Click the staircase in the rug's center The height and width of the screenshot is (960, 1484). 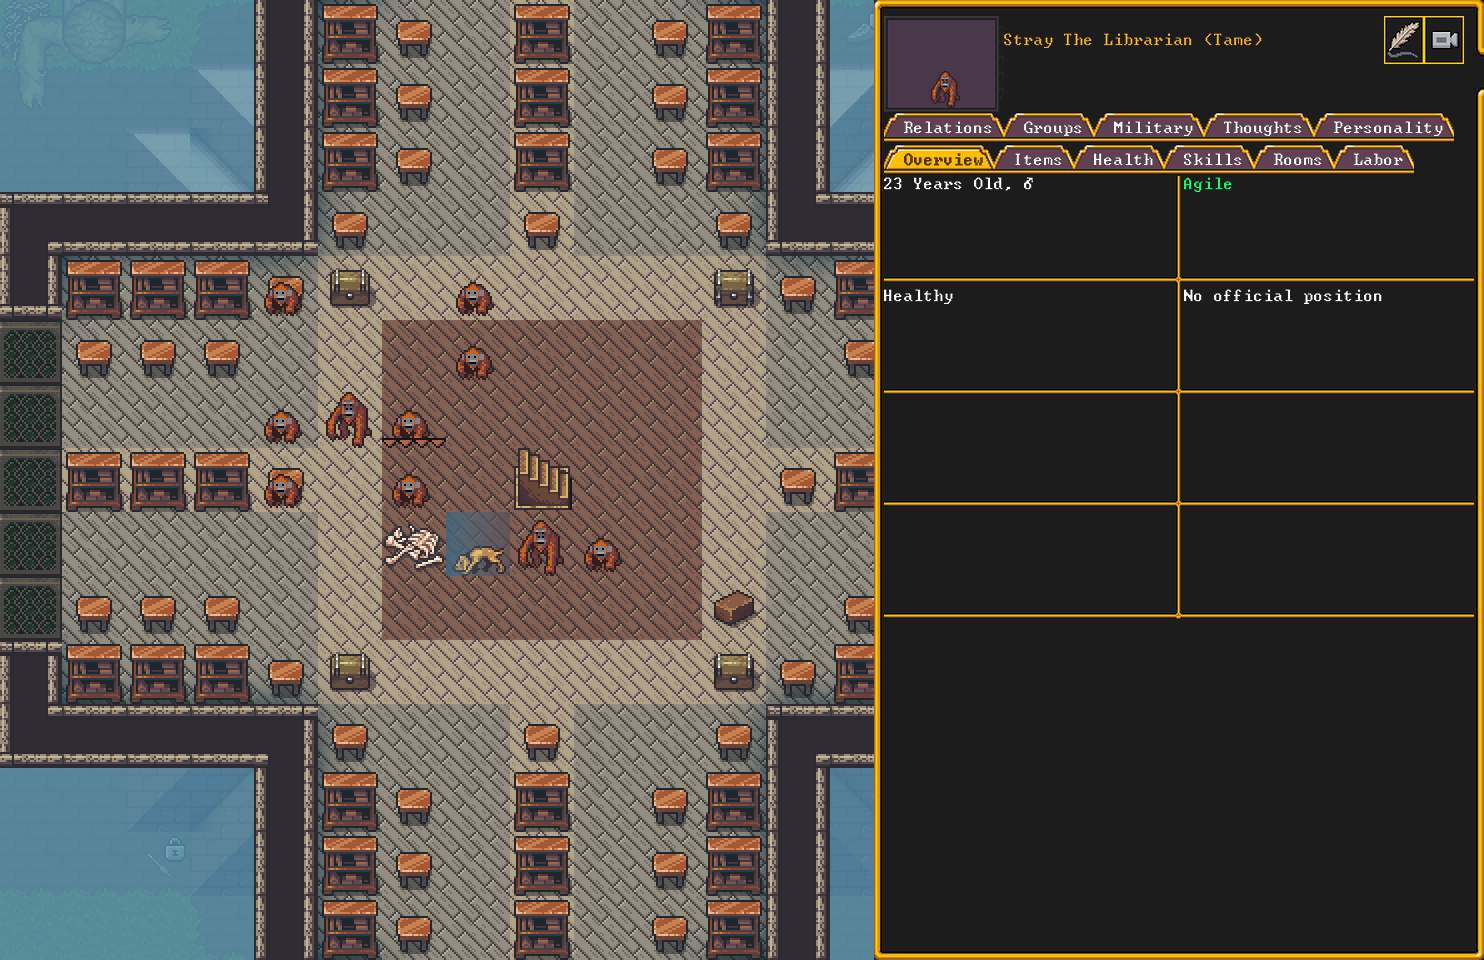pyautogui.click(x=543, y=480)
